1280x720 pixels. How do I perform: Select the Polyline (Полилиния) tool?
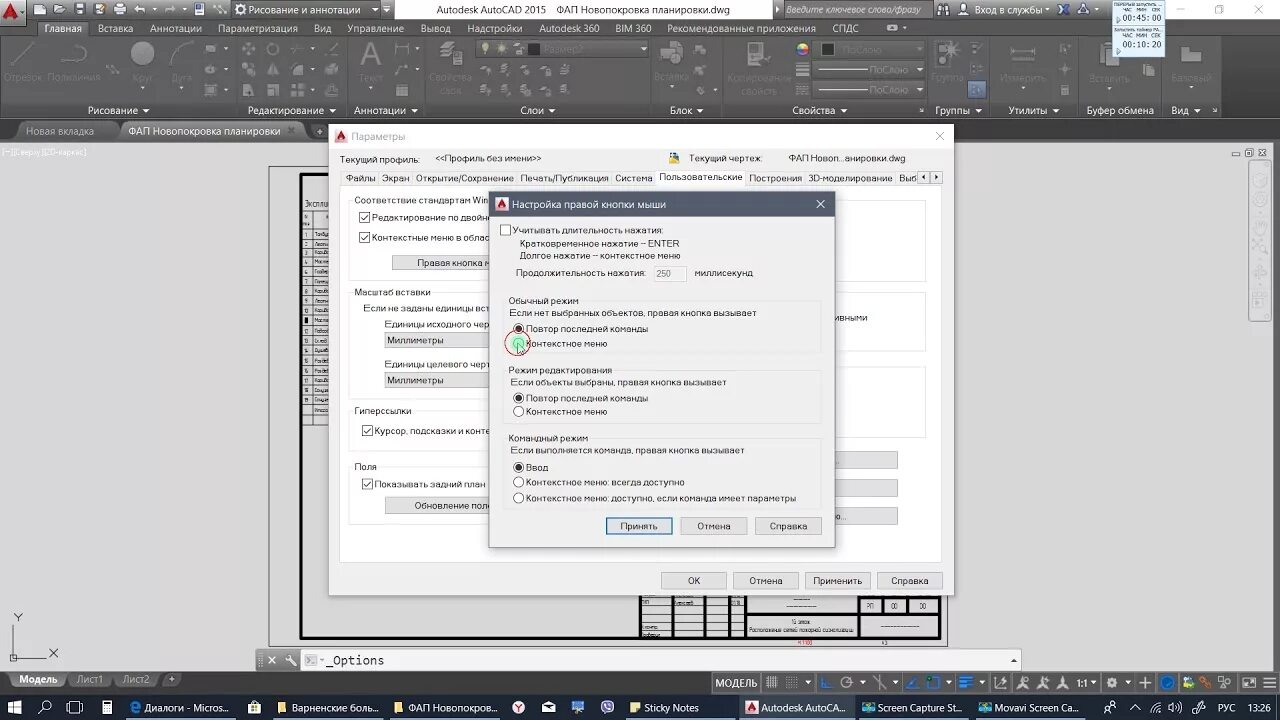[74, 61]
